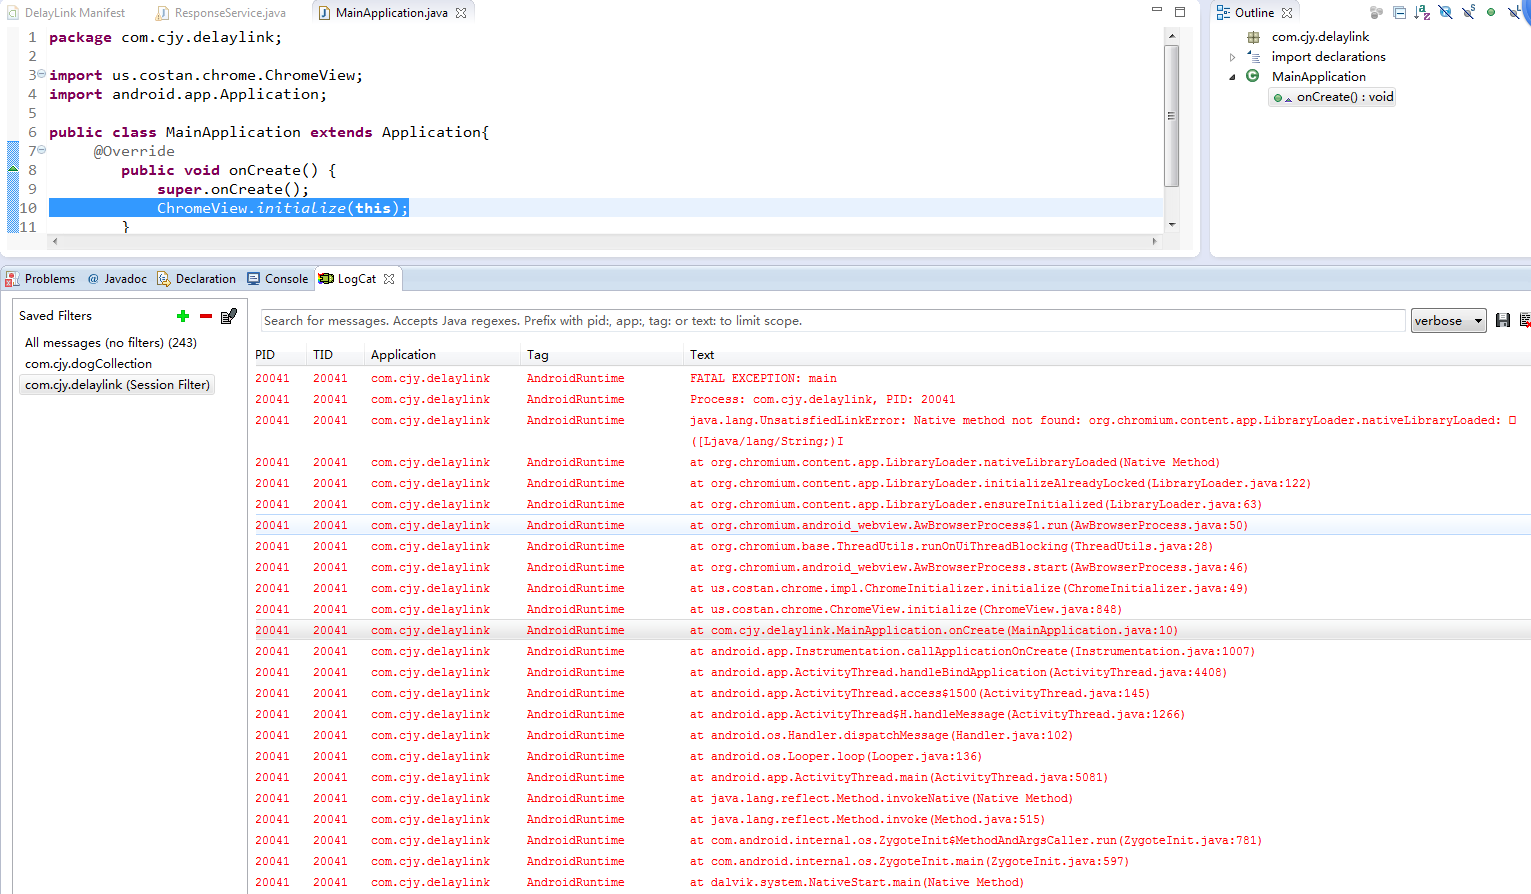Click the Outline view icon
This screenshot has height=894, width=1531.
[x=1223, y=13]
